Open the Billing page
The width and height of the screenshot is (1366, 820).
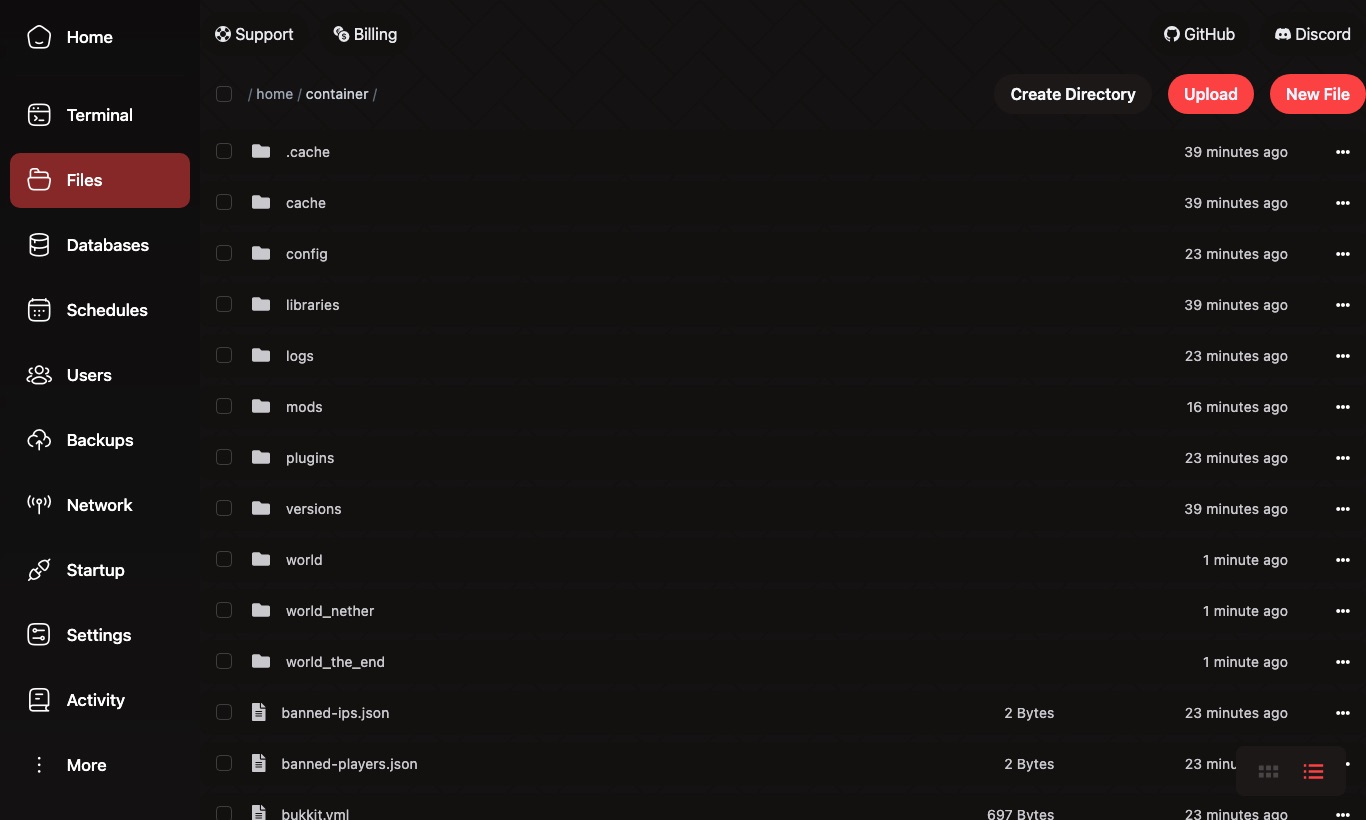pyautogui.click(x=365, y=34)
